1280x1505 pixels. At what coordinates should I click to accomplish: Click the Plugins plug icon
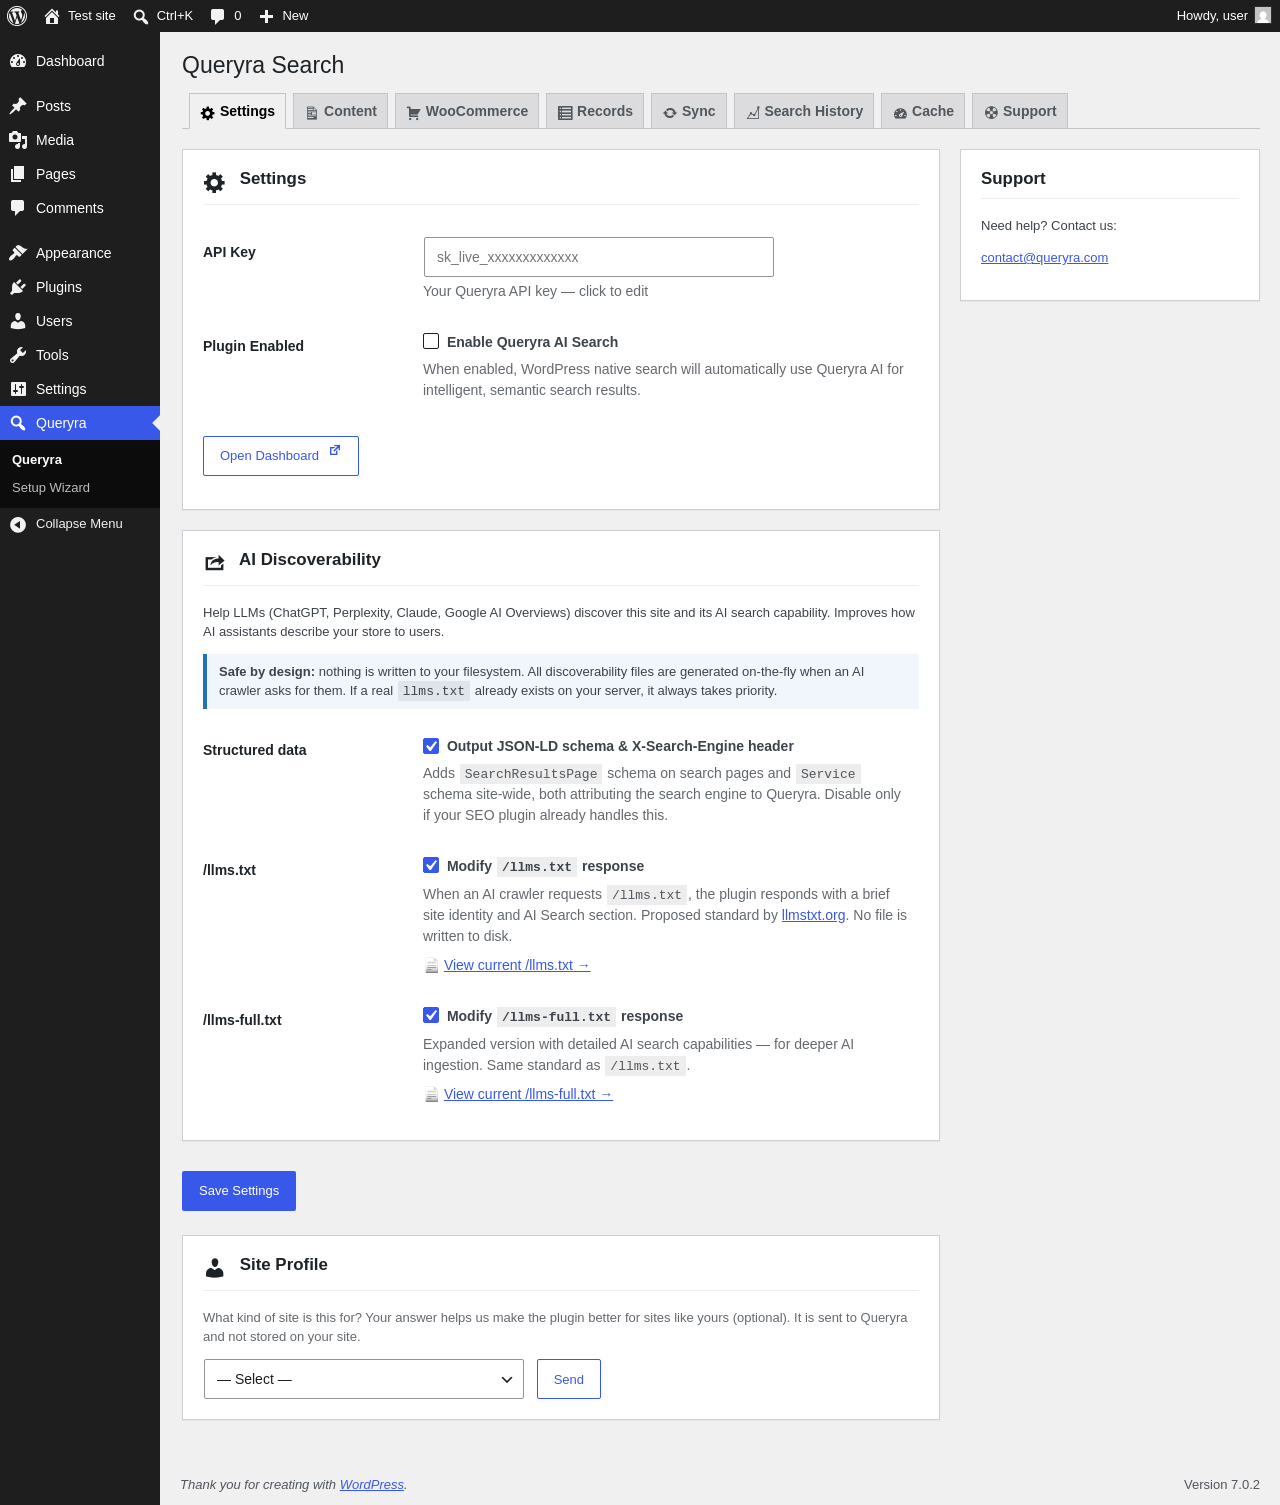pyautogui.click(x=18, y=287)
